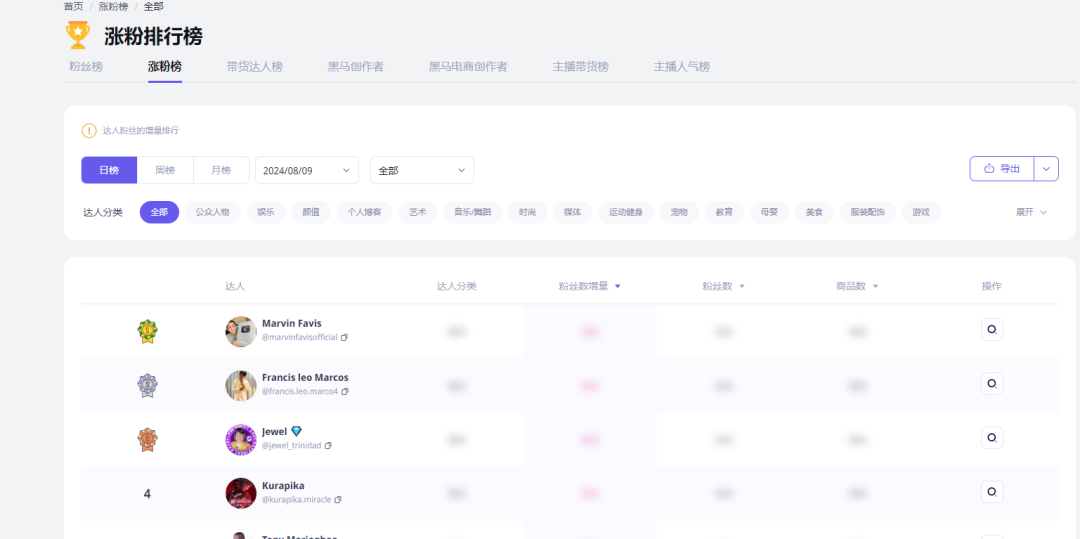Filter by 公众人物 category

(213, 212)
